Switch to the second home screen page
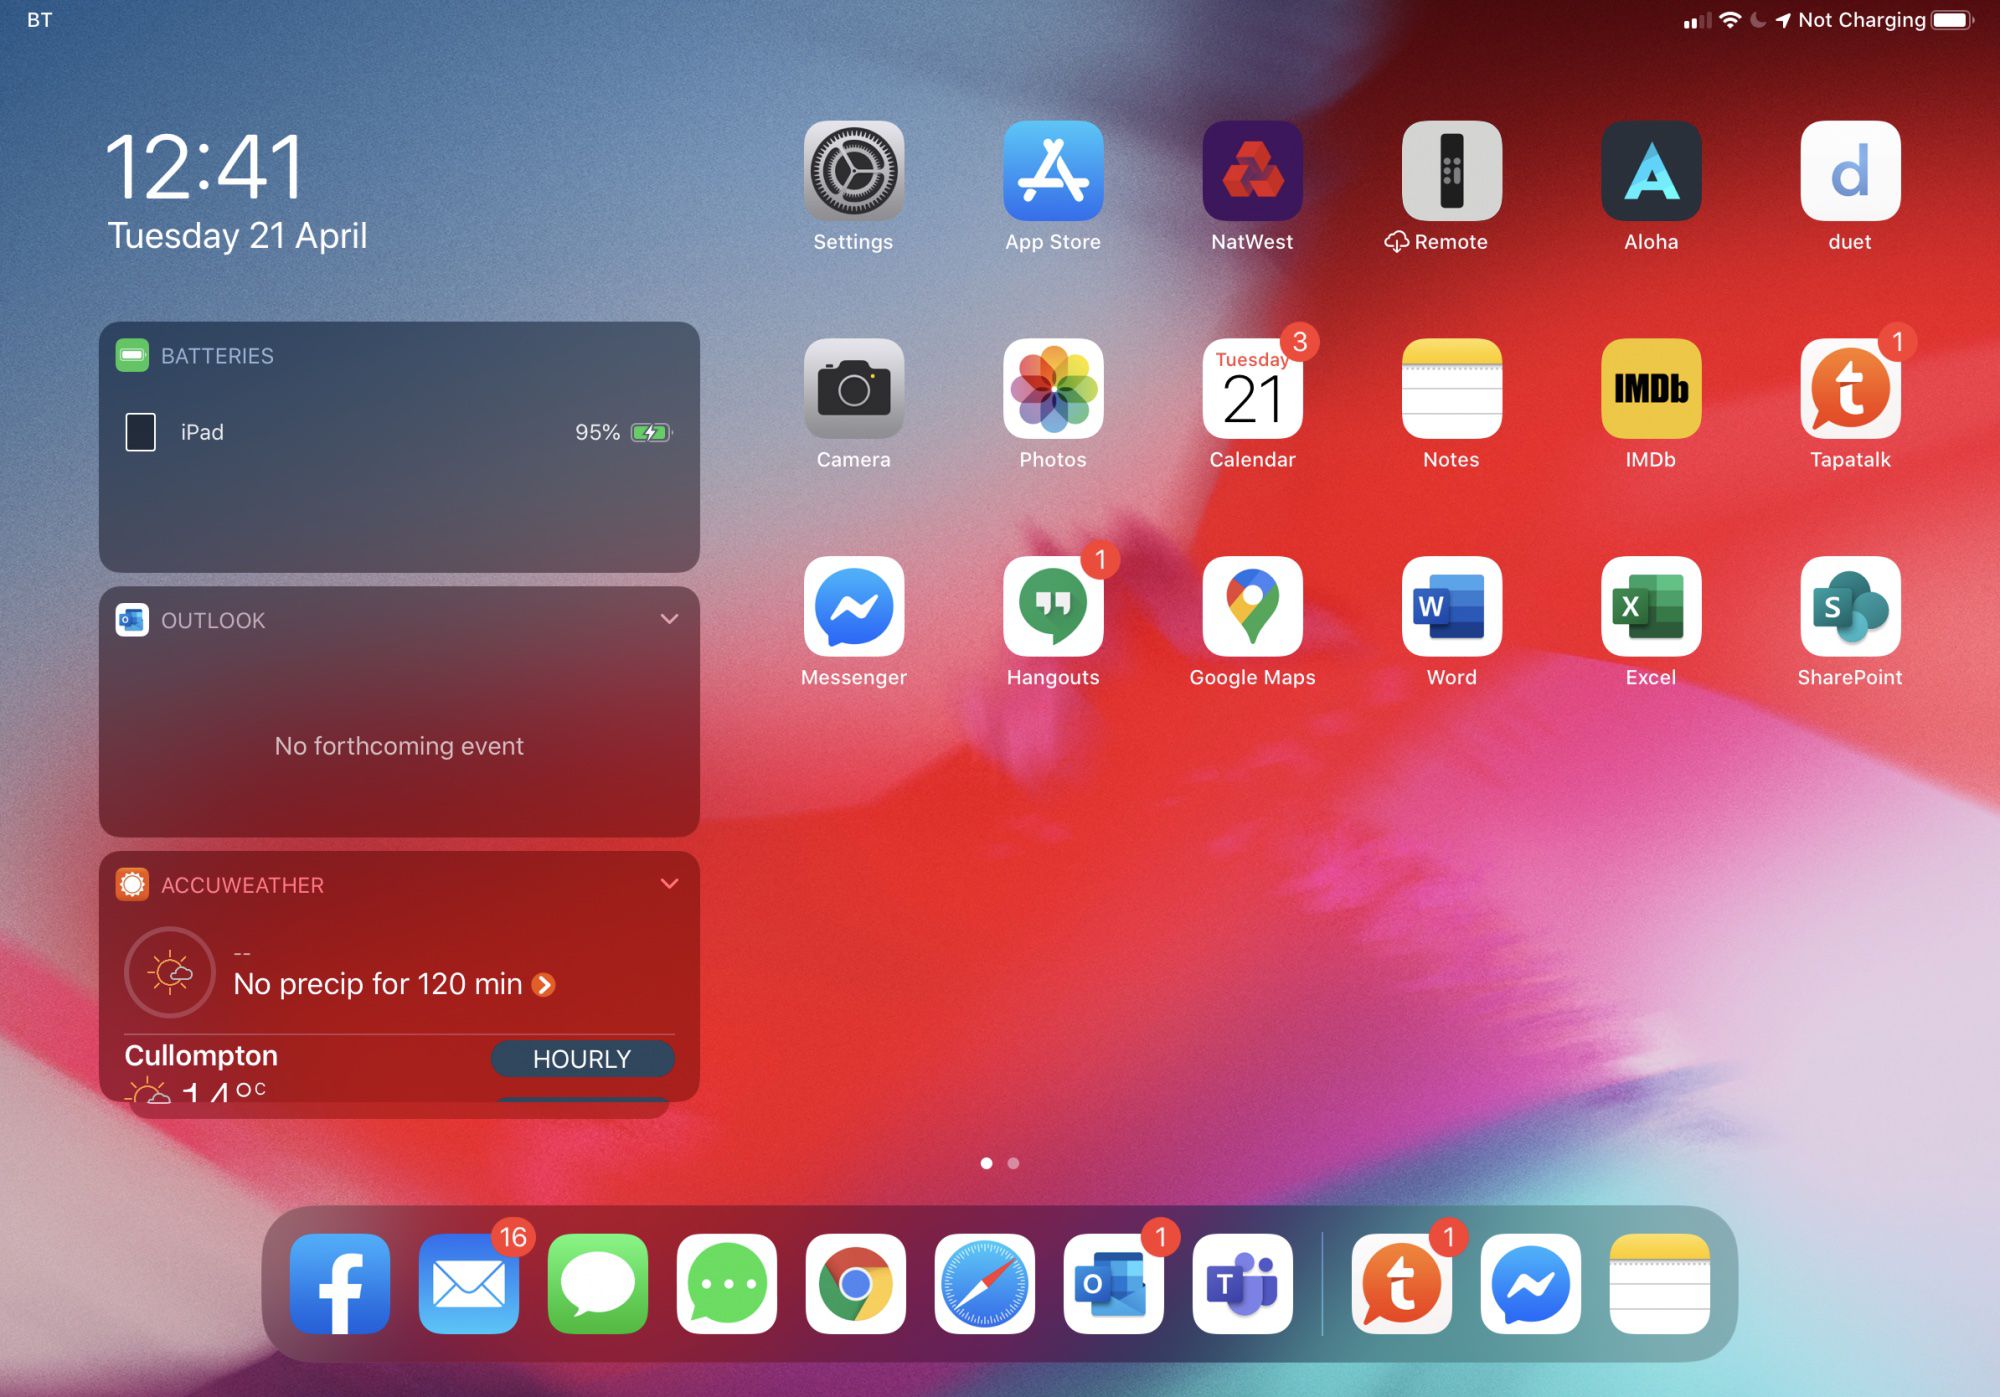 [x=1013, y=1163]
